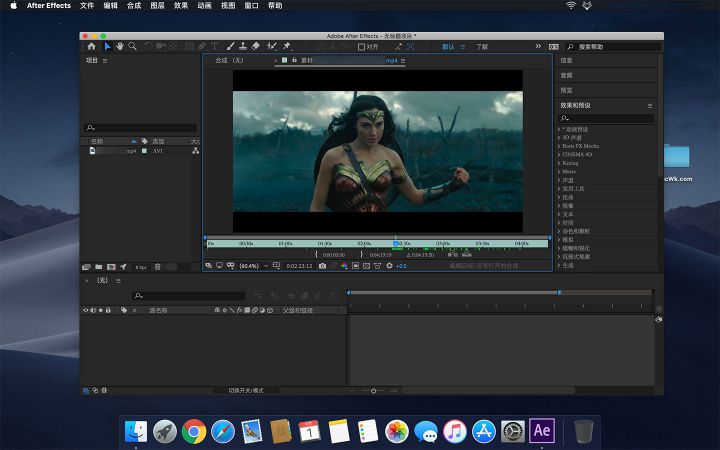720x450 pixels.
Task: Select the Zoom magnifier tool
Action: point(133,46)
